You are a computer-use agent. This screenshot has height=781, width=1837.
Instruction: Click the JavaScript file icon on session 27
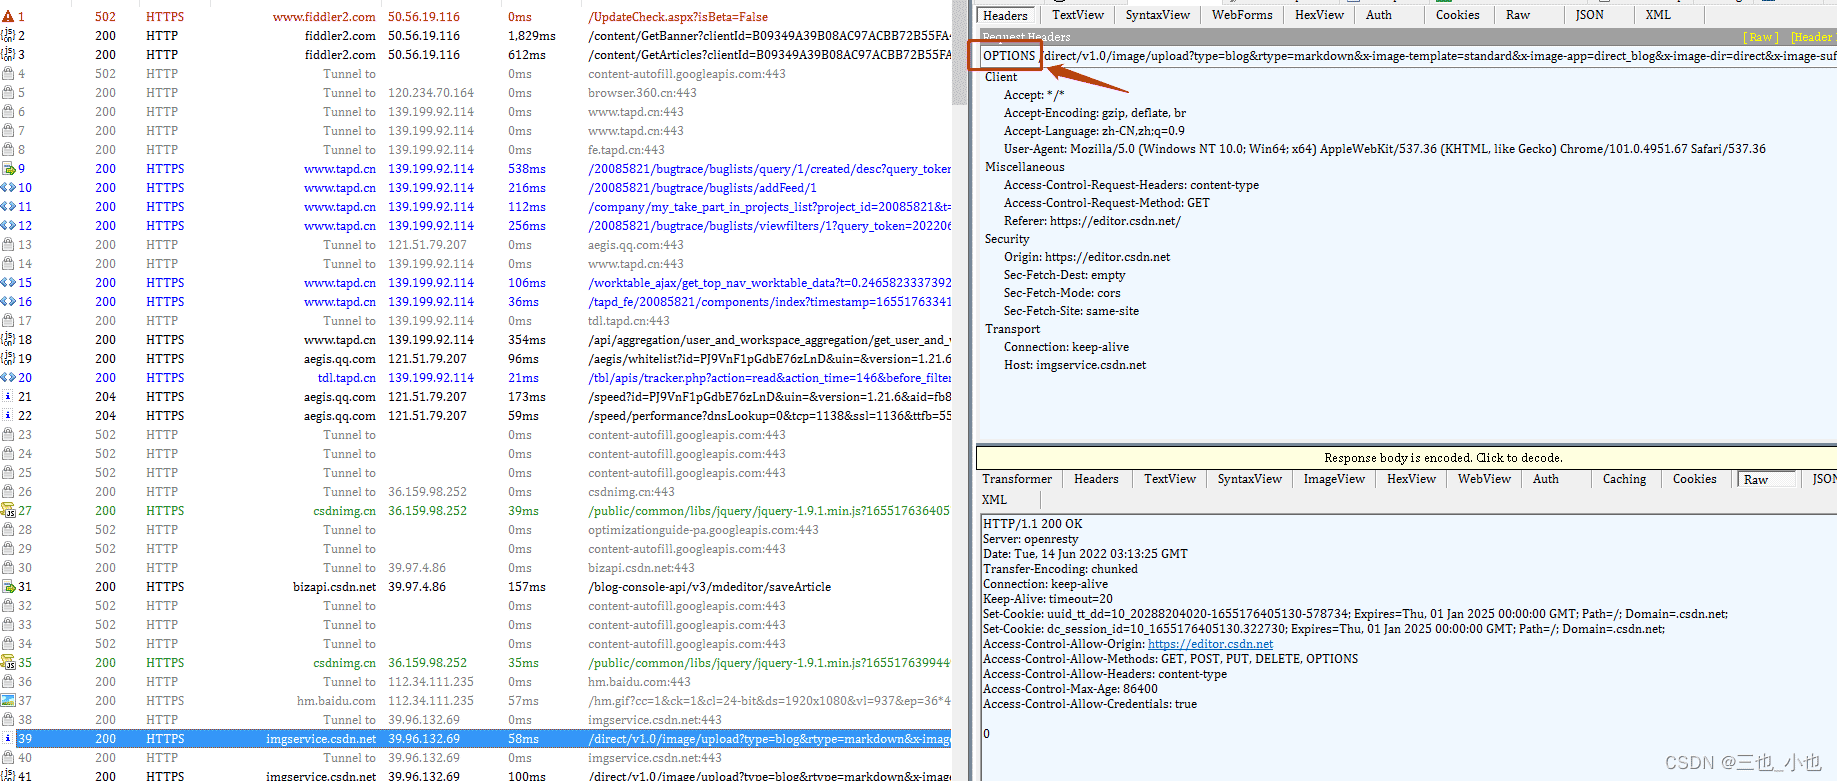(8, 511)
